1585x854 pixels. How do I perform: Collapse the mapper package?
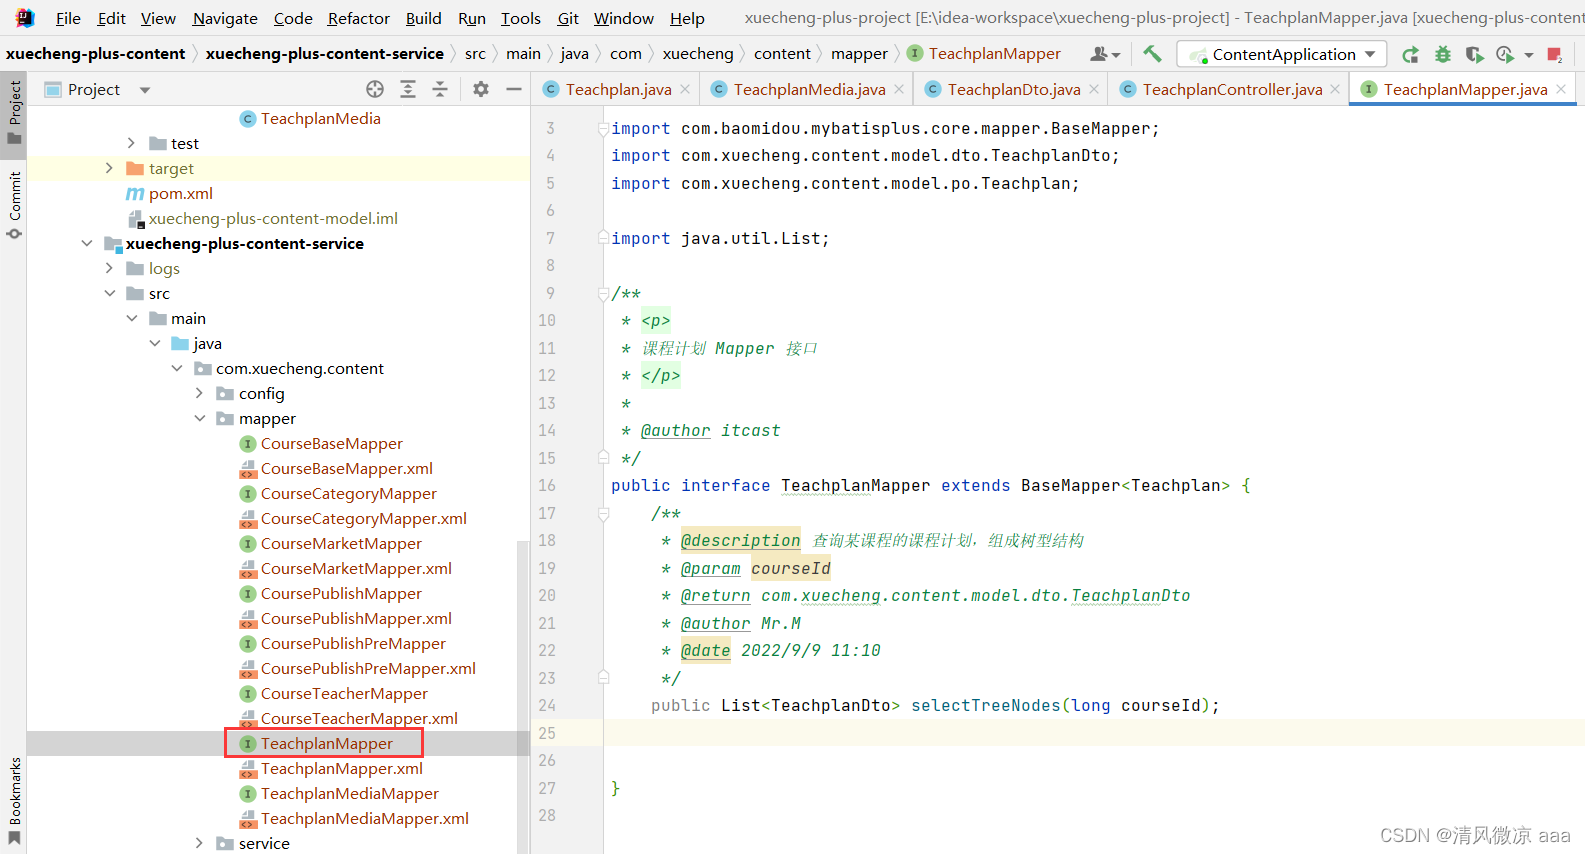click(199, 418)
